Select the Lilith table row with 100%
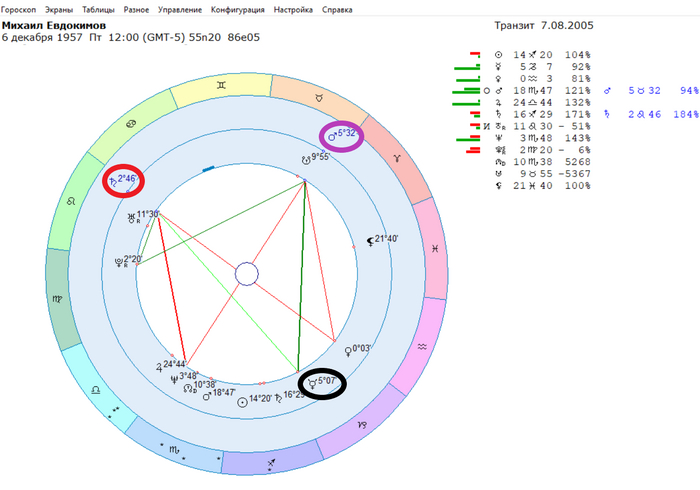This screenshot has height=490, width=700. click(x=542, y=186)
